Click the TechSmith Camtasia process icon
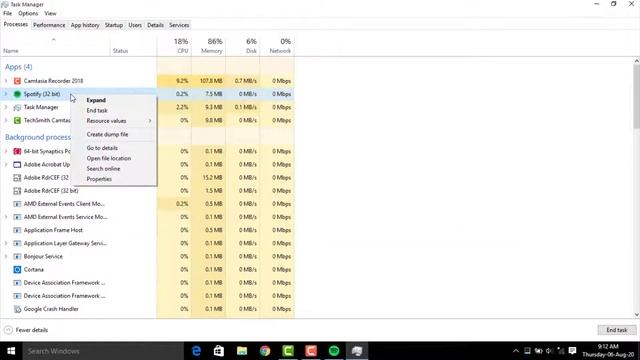This screenshot has height=360, width=640. (17, 120)
